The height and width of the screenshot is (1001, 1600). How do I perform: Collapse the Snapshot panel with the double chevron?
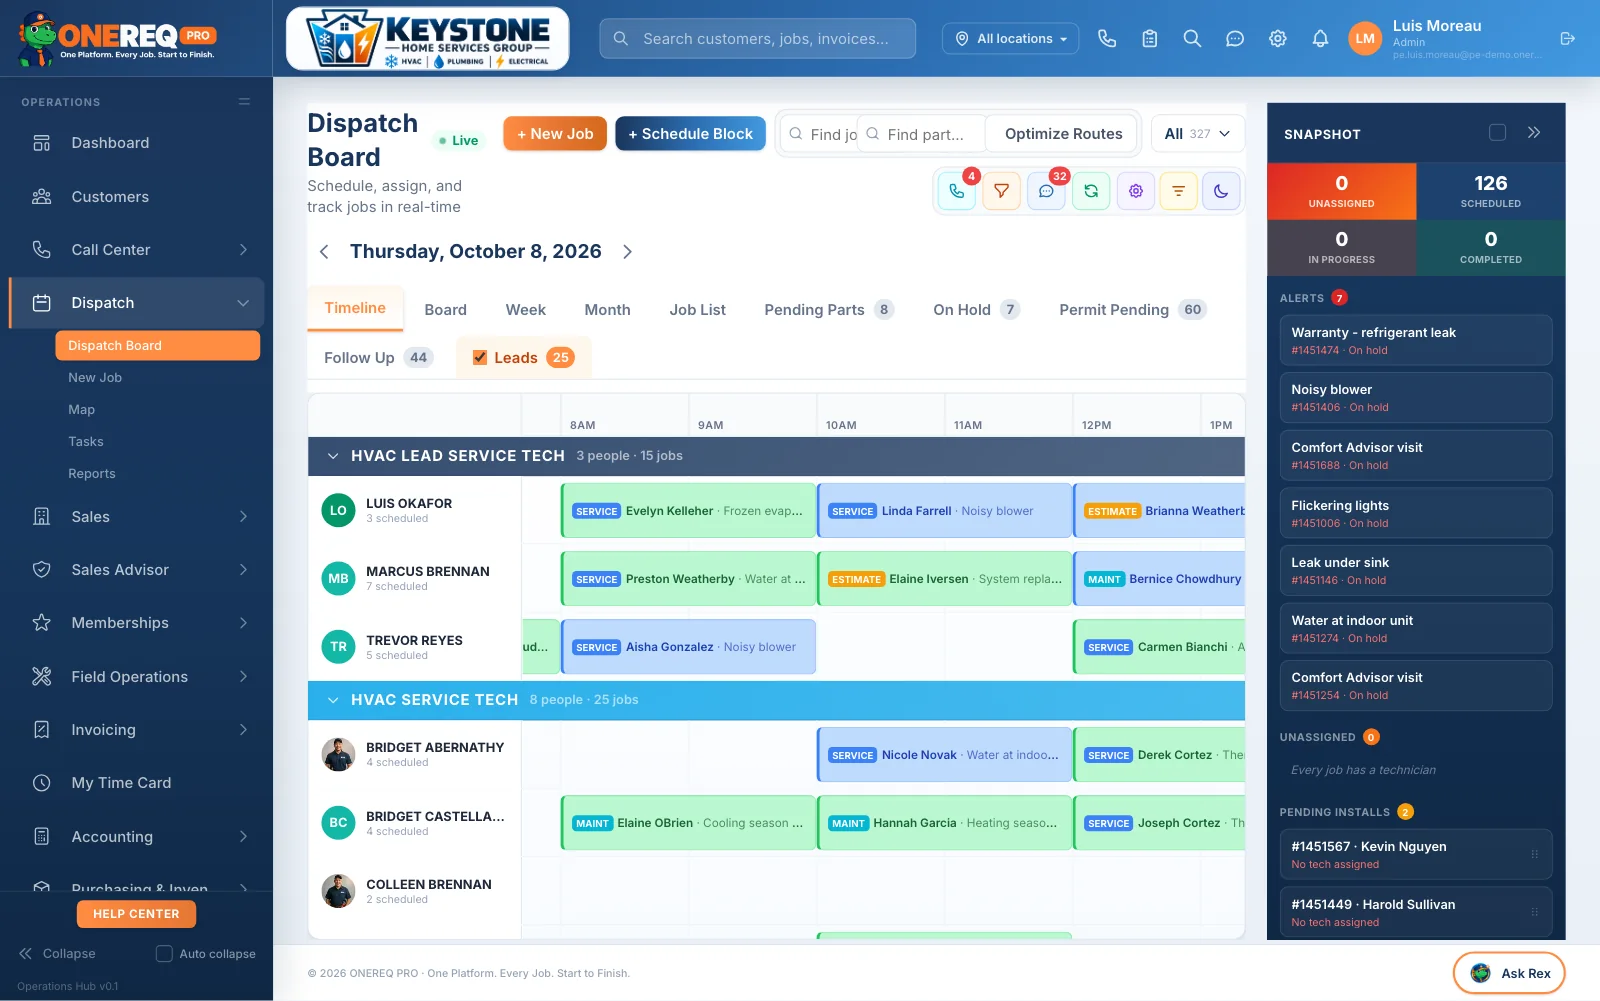coord(1534,132)
